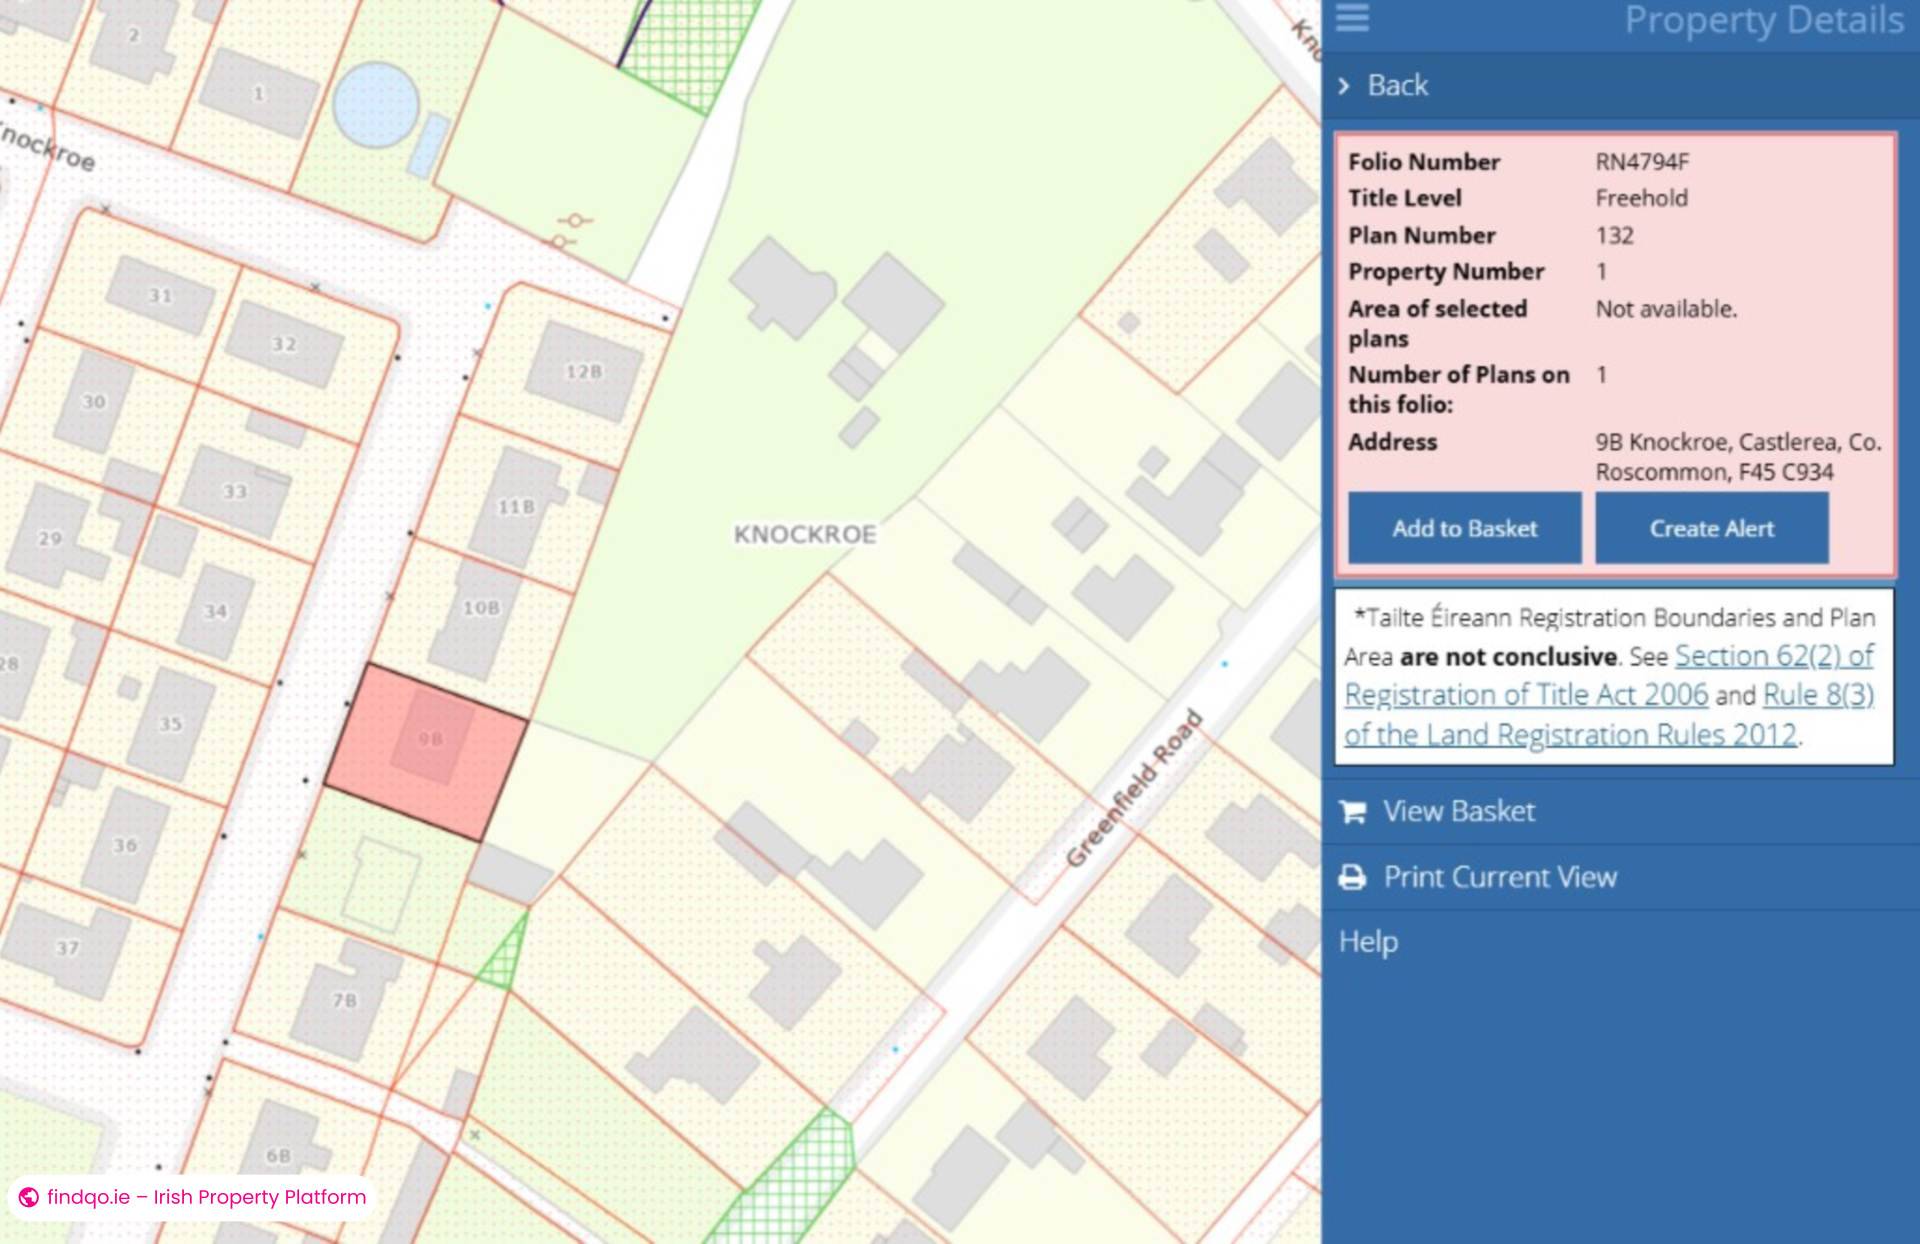The image size is (1920, 1244).
Task: Click the Property Details header title
Action: tap(1764, 20)
